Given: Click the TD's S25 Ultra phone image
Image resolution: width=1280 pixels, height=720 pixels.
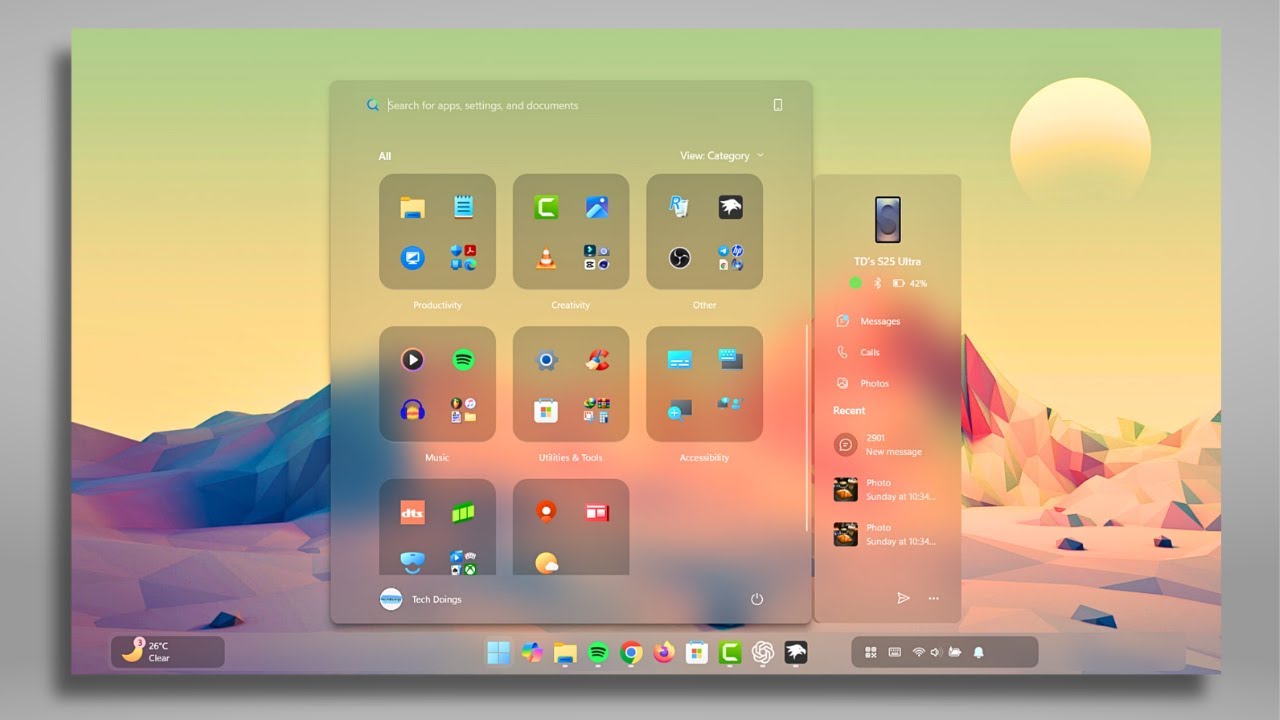Looking at the screenshot, I should (x=888, y=220).
